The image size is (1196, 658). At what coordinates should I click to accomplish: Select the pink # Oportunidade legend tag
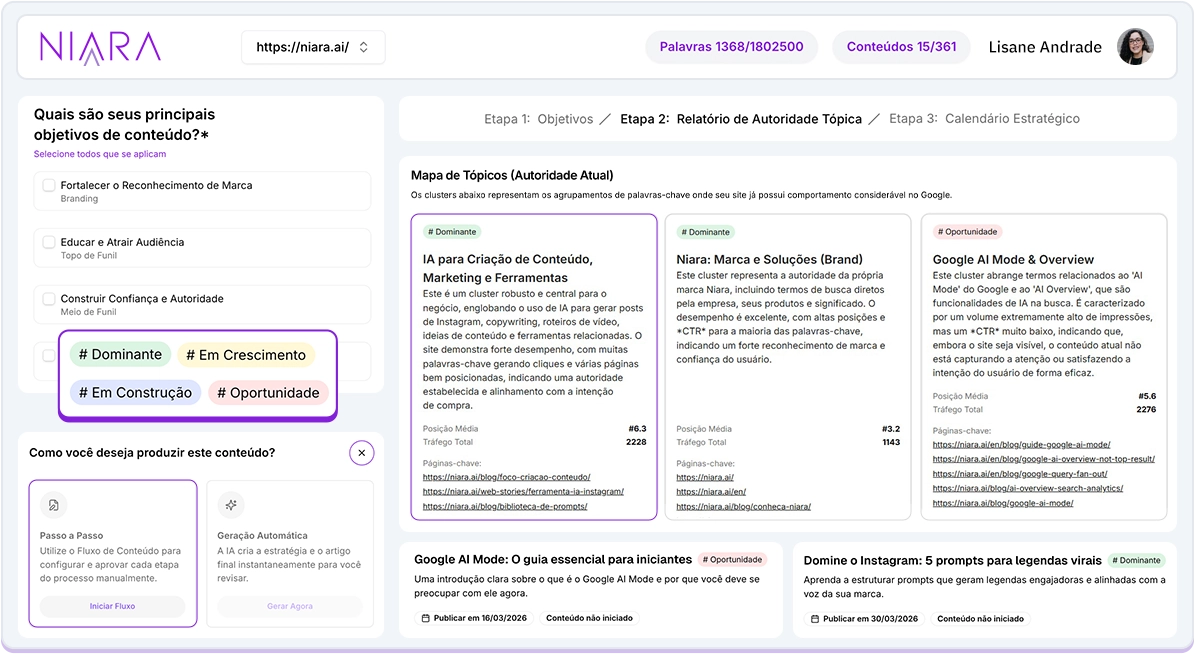click(x=268, y=393)
